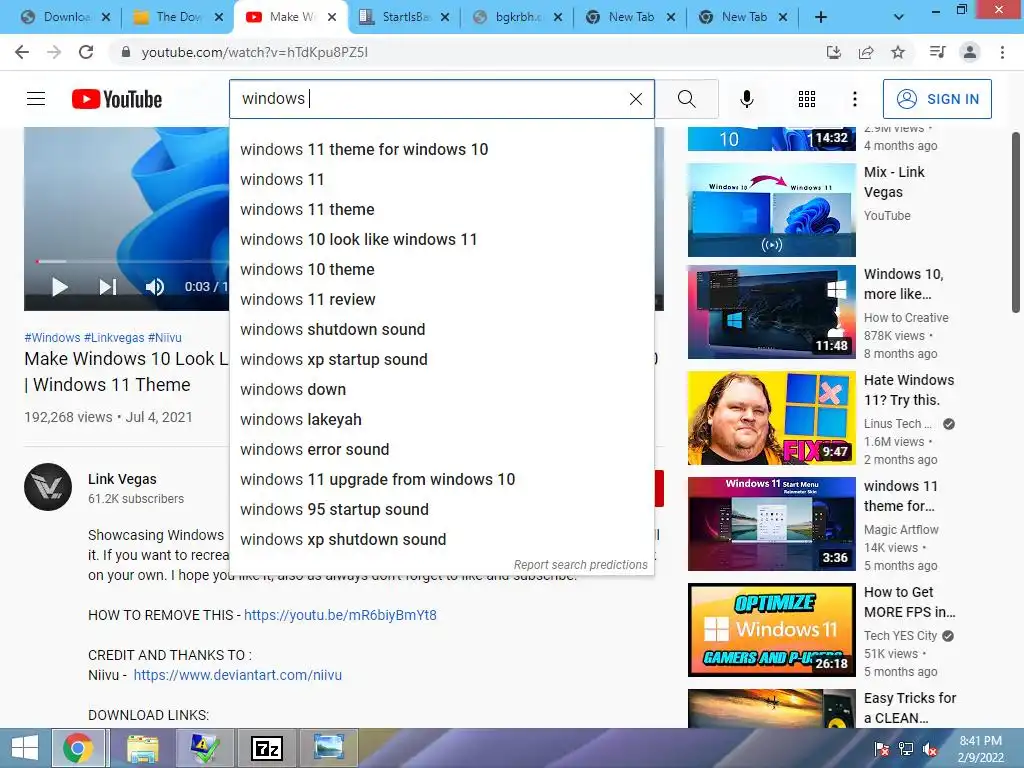Open the Windows Start button
The height and width of the screenshot is (768, 1024).
pyautogui.click(x=25, y=748)
